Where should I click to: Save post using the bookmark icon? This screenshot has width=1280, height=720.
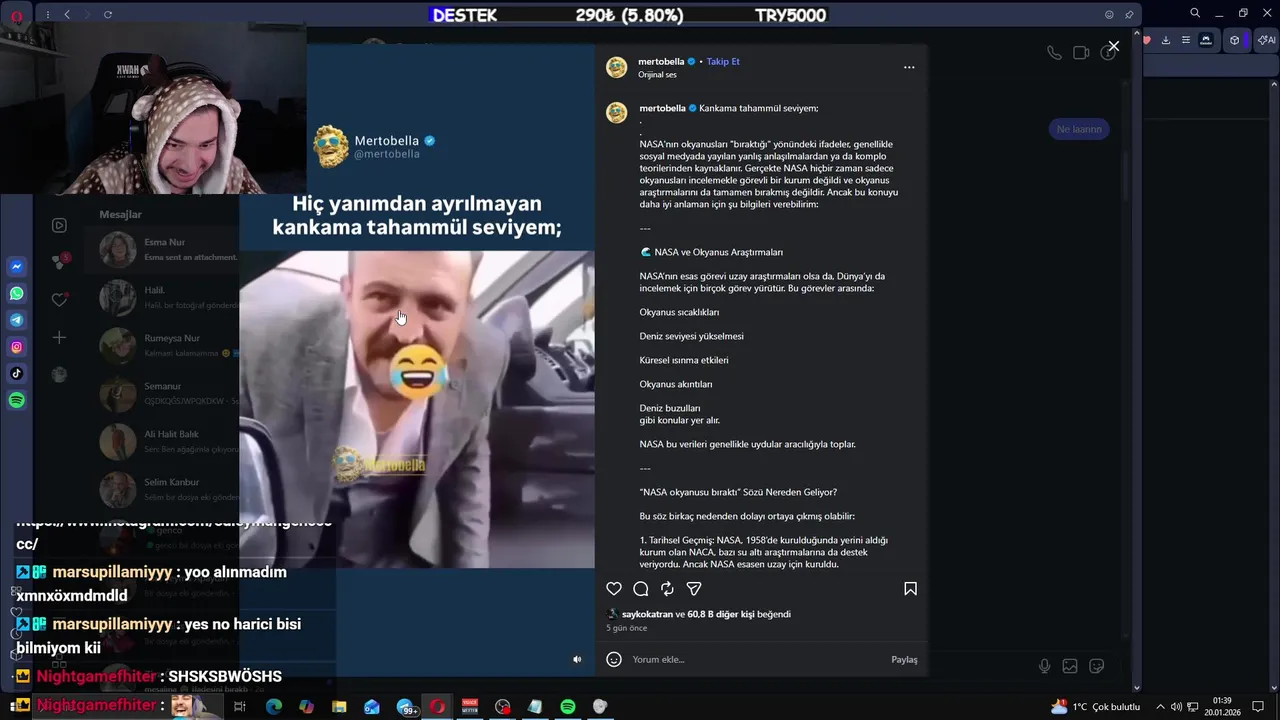pyautogui.click(x=910, y=589)
